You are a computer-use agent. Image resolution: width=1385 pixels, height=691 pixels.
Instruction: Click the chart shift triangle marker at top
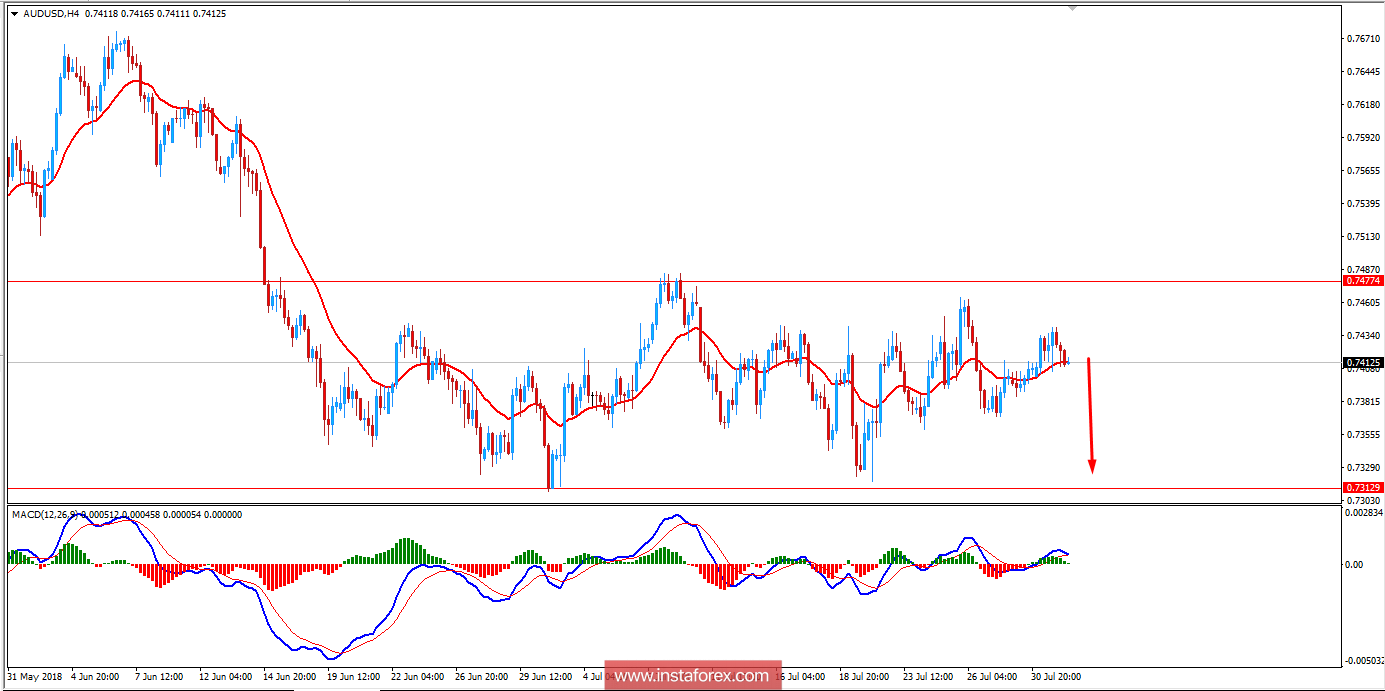pyautogui.click(x=1073, y=8)
